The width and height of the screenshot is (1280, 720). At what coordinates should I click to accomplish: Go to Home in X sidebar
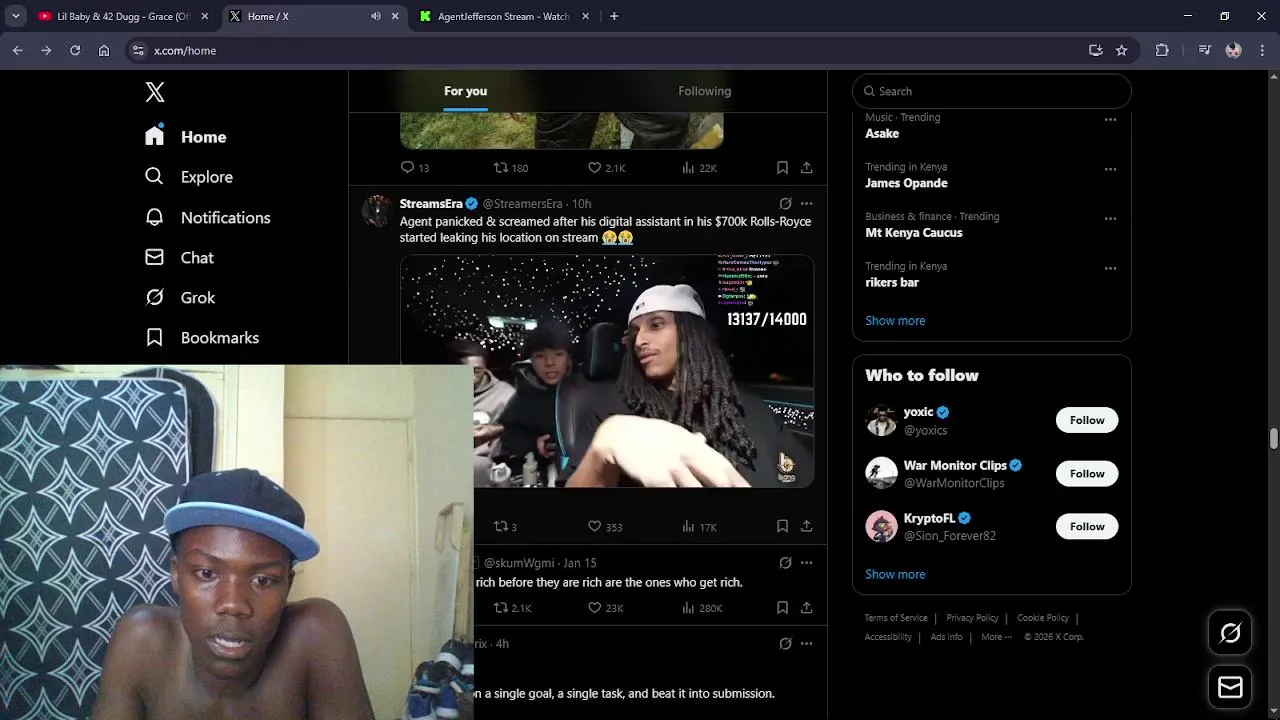click(186, 137)
